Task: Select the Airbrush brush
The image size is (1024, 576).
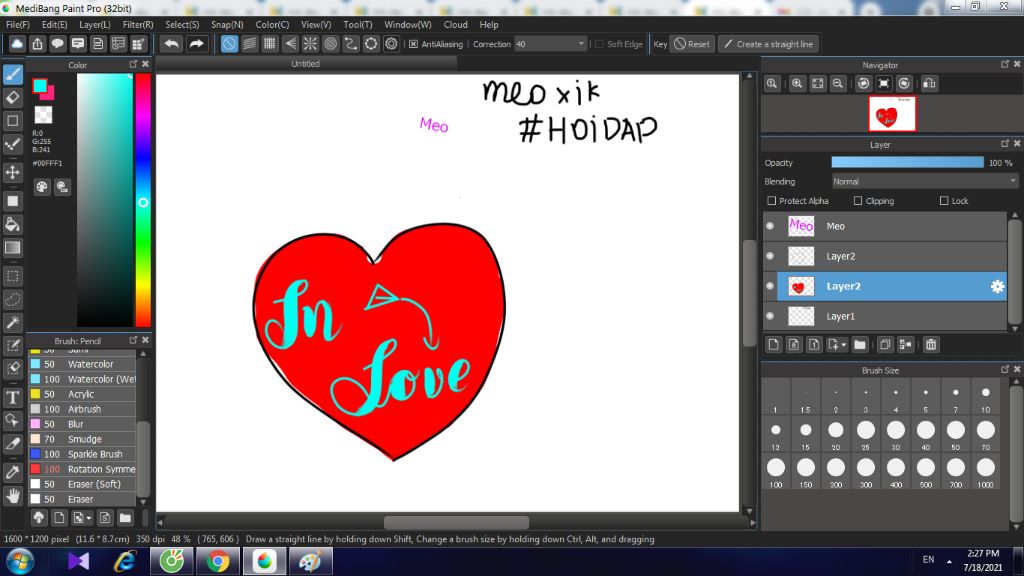Action: coord(82,409)
